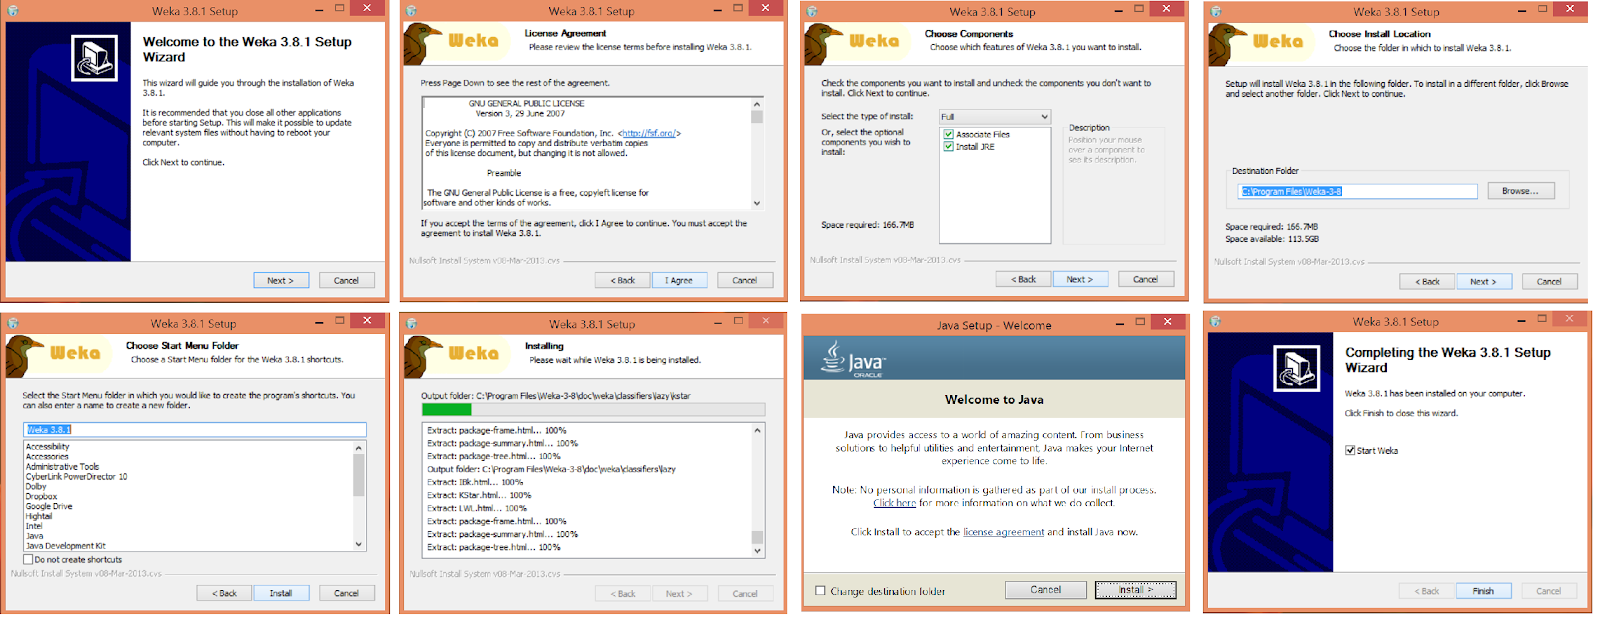1600x623 pixels.
Task: Click title bar icon of Completing wizard window
Action: point(1216,322)
